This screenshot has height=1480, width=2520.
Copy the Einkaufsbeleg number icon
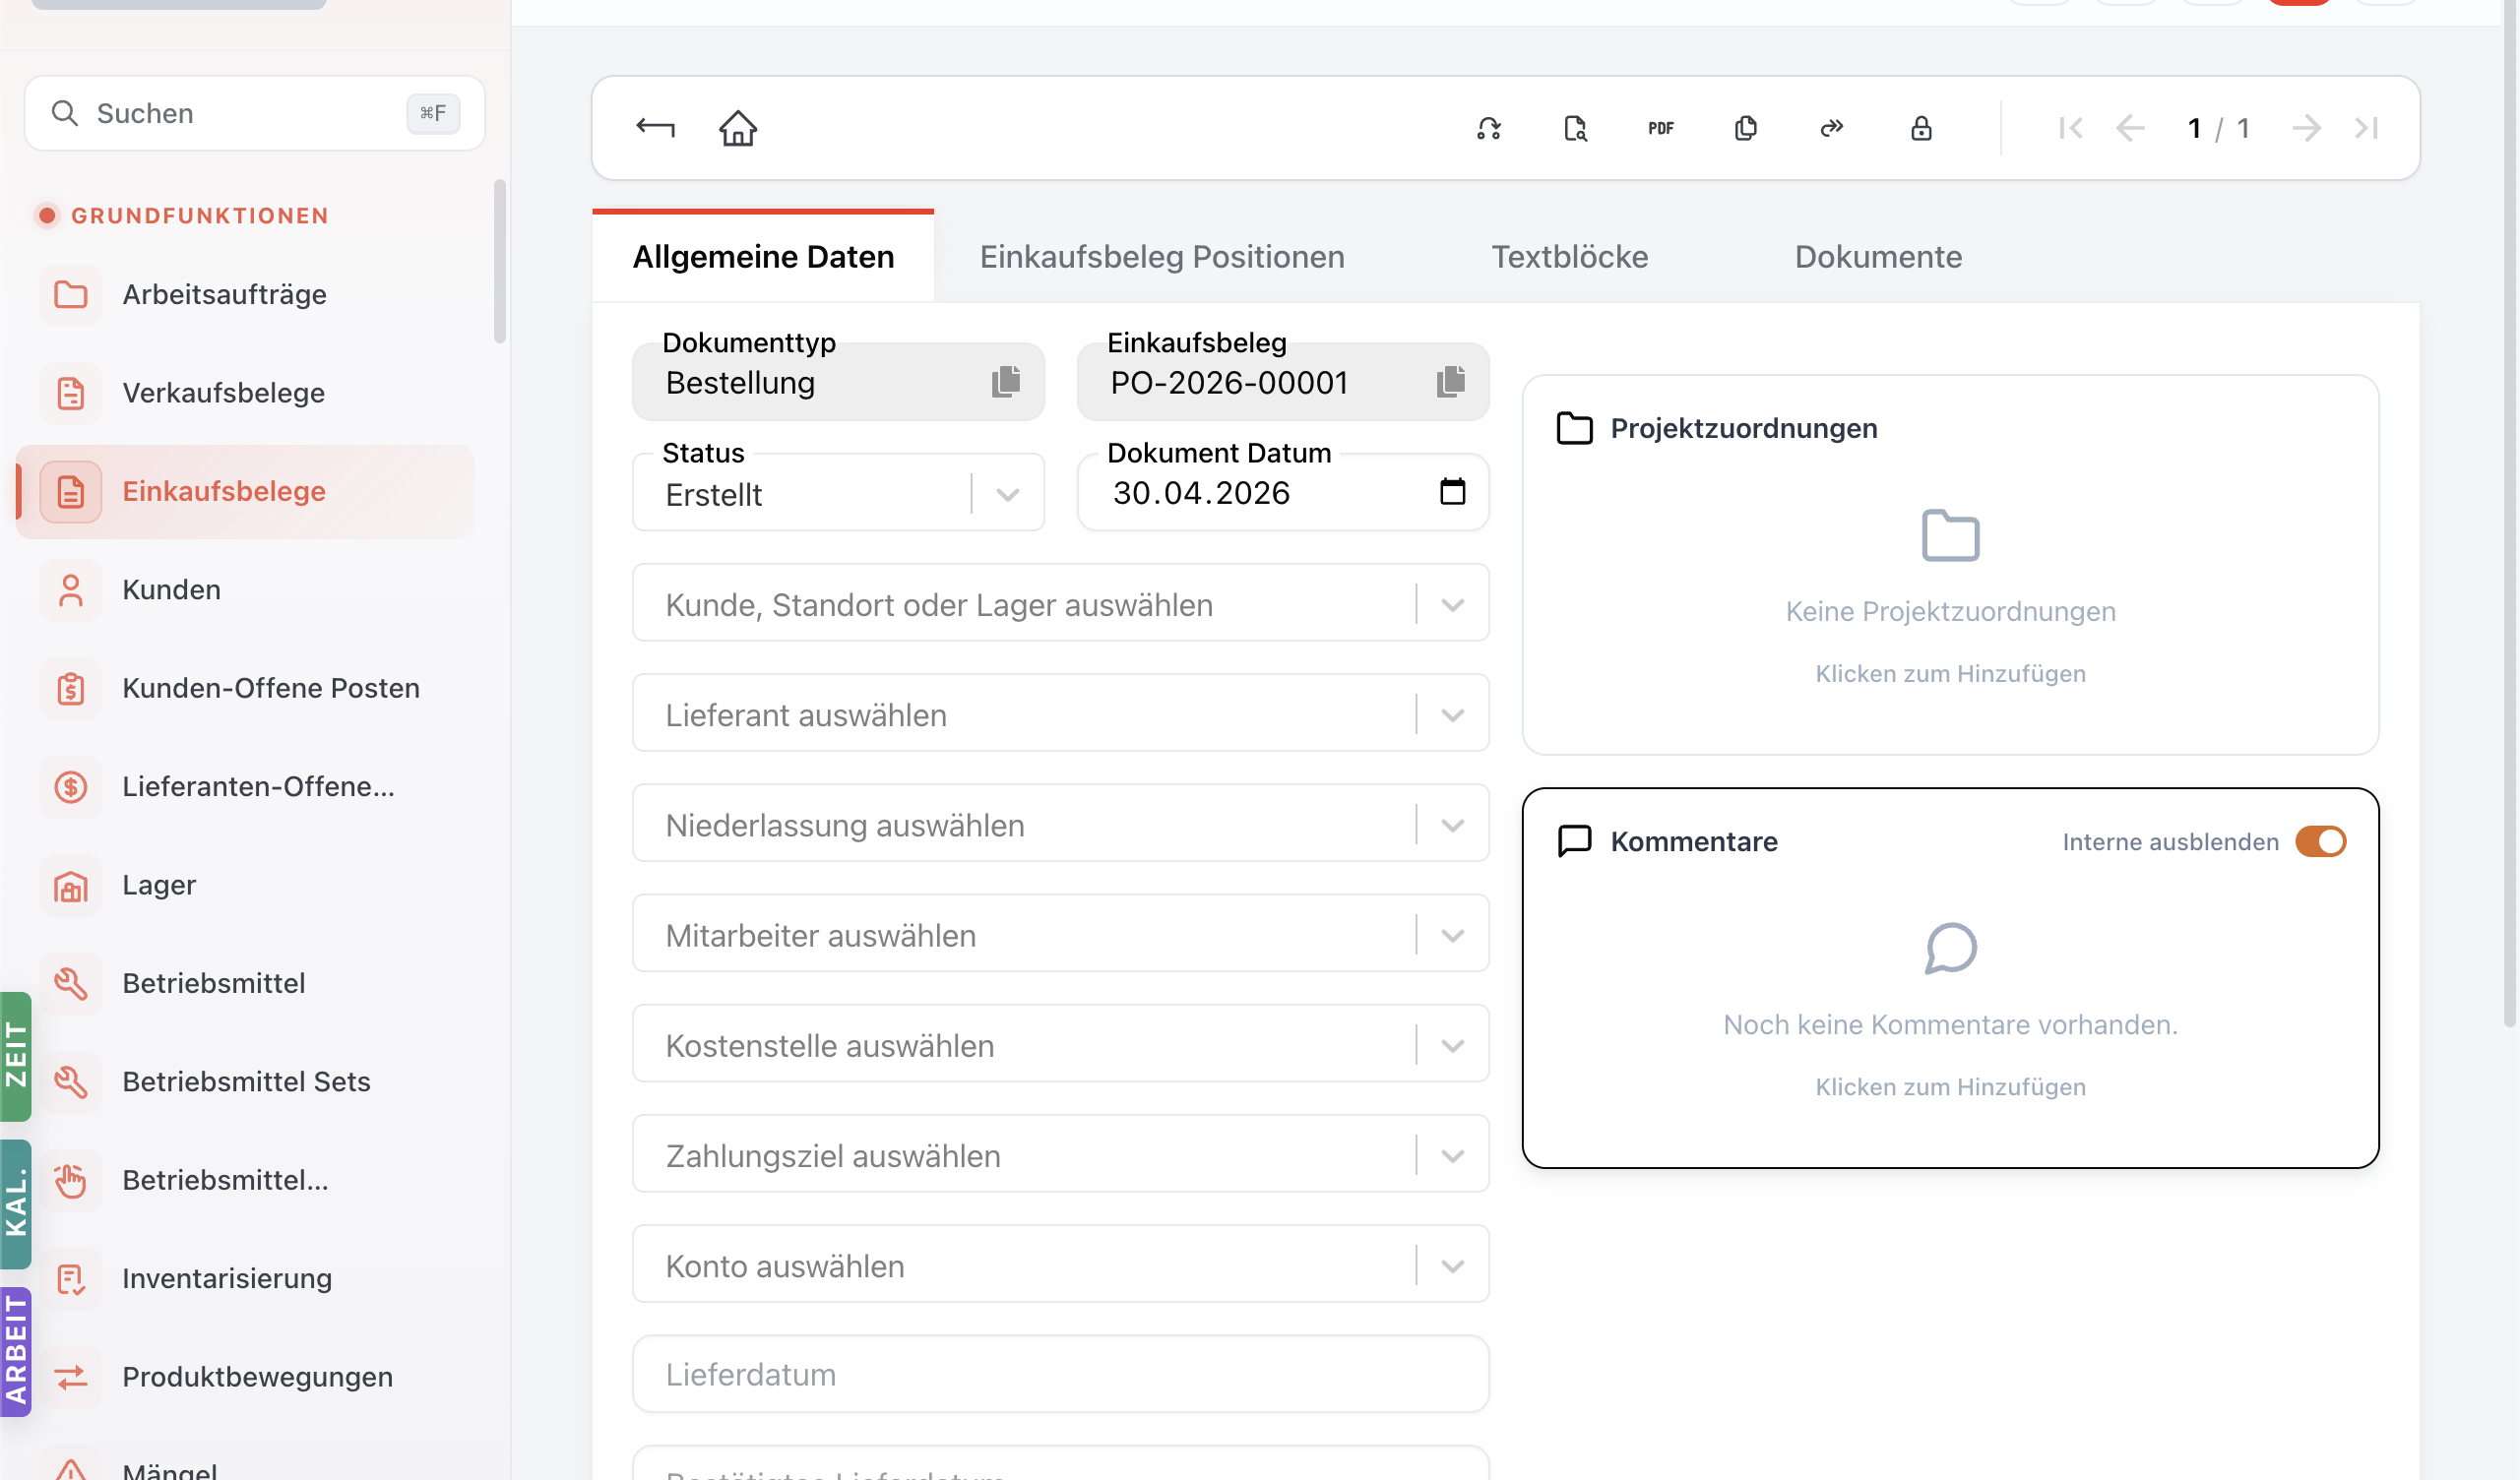point(1451,381)
